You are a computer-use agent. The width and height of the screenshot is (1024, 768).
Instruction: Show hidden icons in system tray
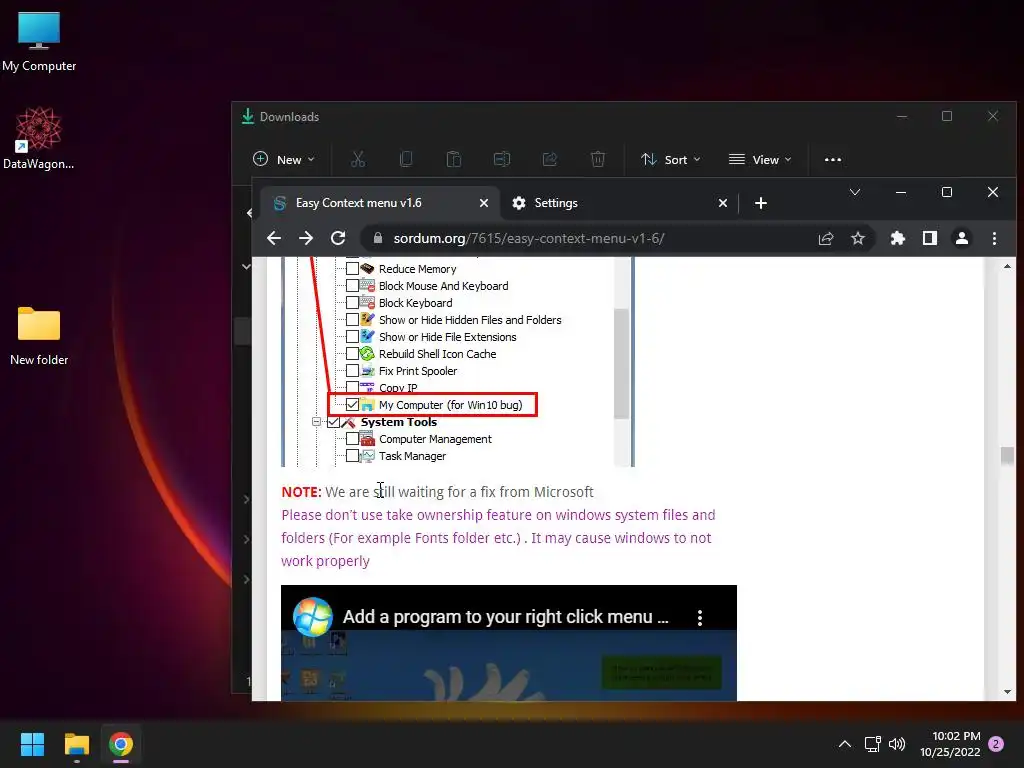pos(844,744)
